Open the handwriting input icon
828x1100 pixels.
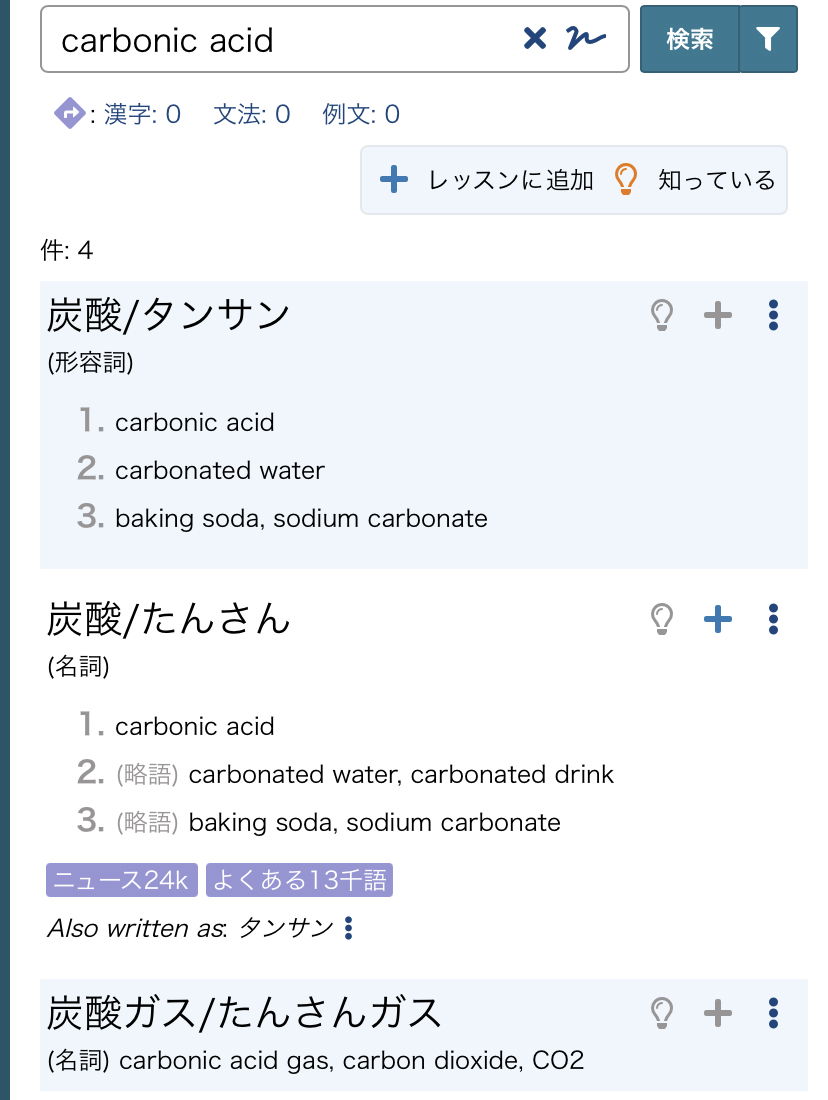click(586, 39)
